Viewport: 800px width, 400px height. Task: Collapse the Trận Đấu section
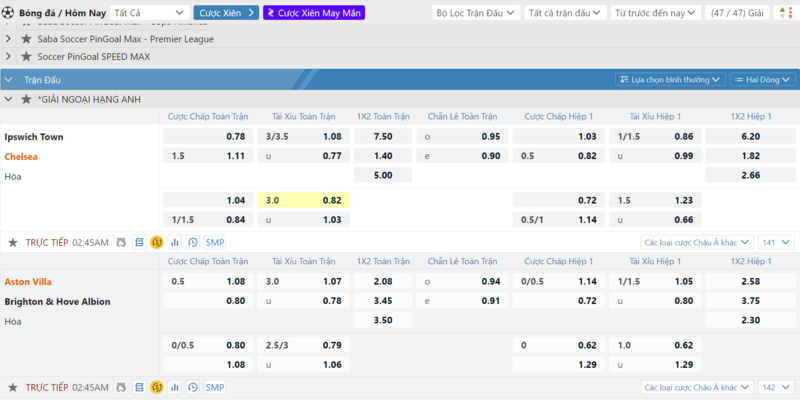tap(8, 80)
